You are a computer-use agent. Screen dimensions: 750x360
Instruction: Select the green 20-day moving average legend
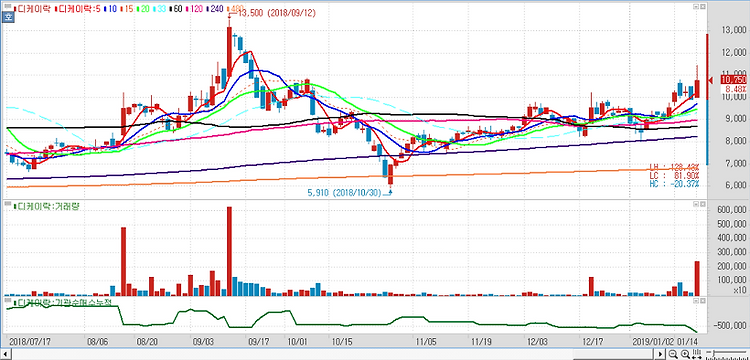[x=143, y=9]
